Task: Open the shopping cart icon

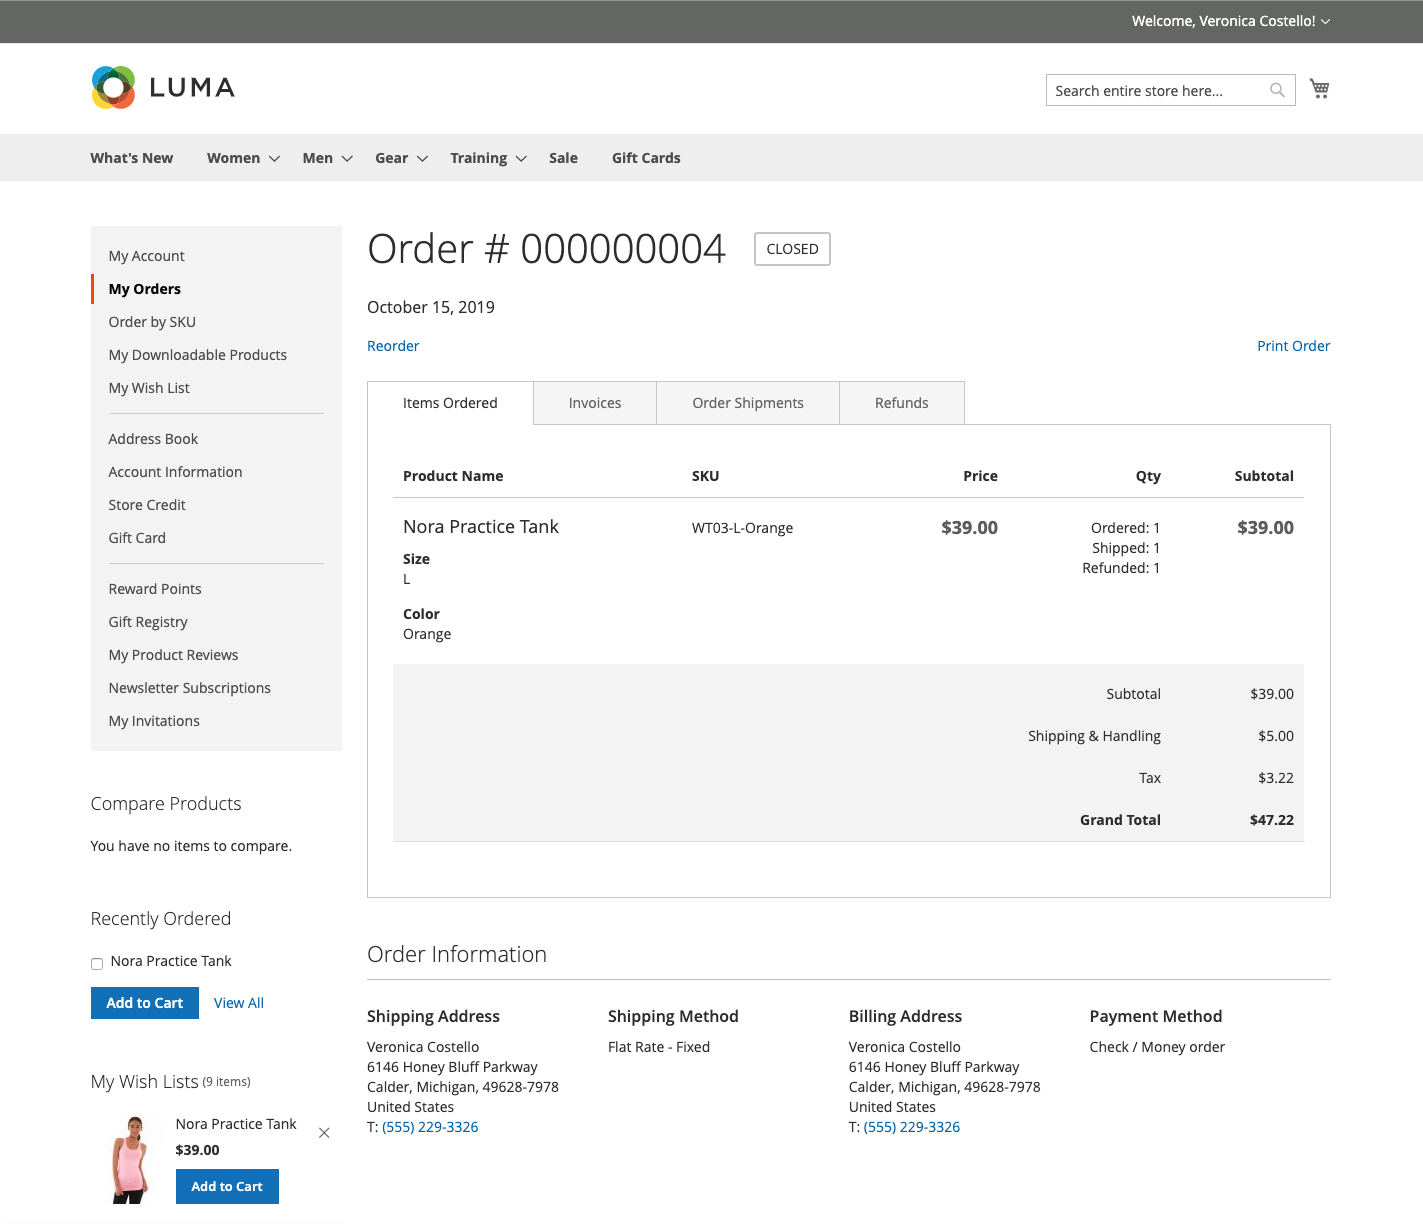Action: click(x=1320, y=89)
